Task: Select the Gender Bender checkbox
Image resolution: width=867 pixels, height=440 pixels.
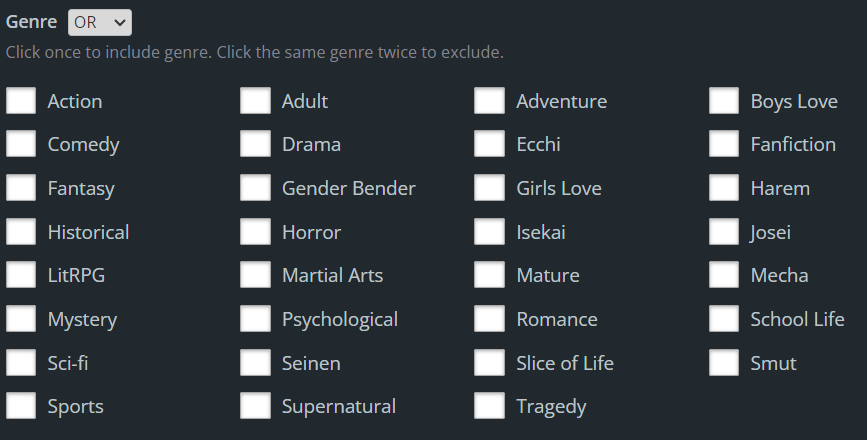Action: coord(255,188)
